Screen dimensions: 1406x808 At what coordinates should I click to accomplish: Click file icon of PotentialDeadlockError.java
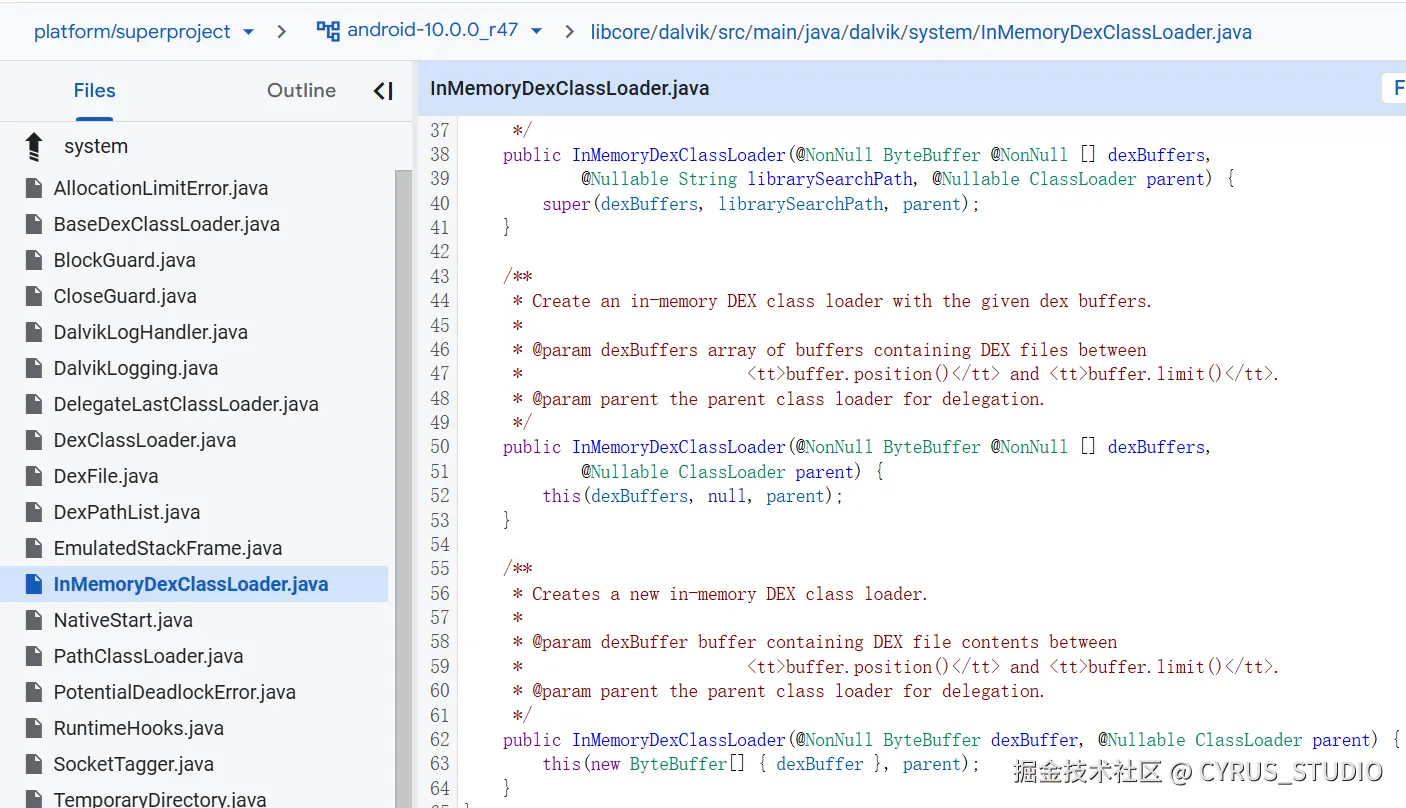(x=33, y=692)
